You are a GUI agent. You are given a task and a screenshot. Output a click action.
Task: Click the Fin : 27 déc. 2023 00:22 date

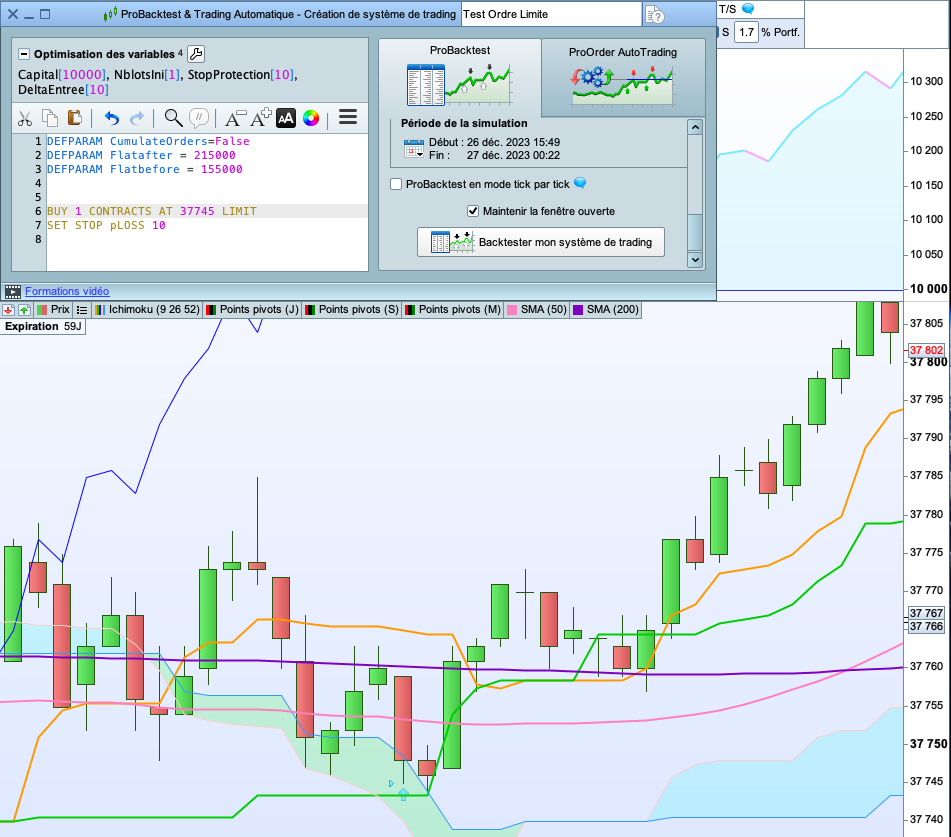[x=494, y=155]
